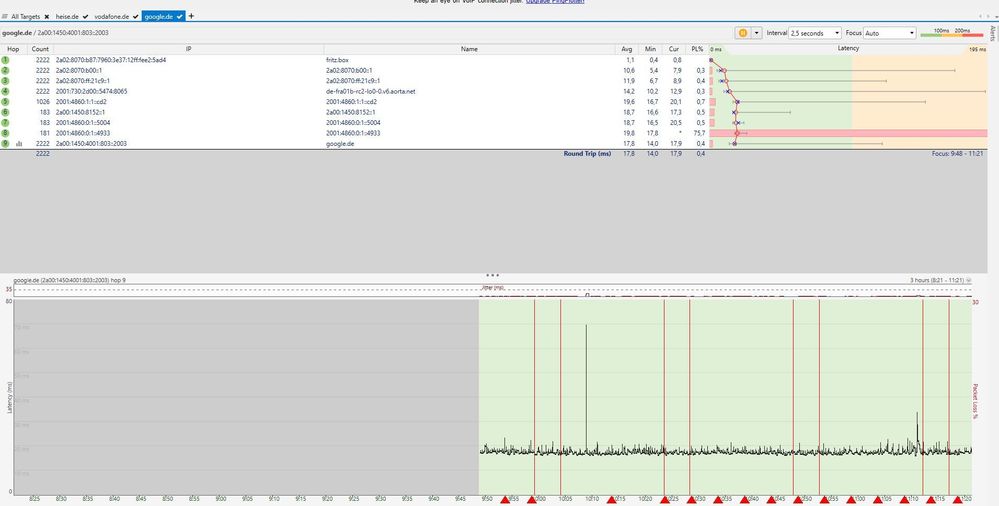Image resolution: width=999 pixels, height=506 pixels.
Task: Sort by the IP column header
Action: pyautogui.click(x=189, y=49)
